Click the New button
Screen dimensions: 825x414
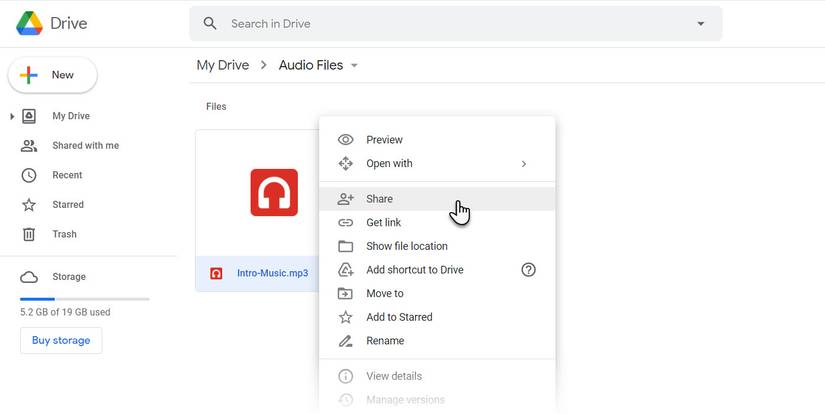53,75
